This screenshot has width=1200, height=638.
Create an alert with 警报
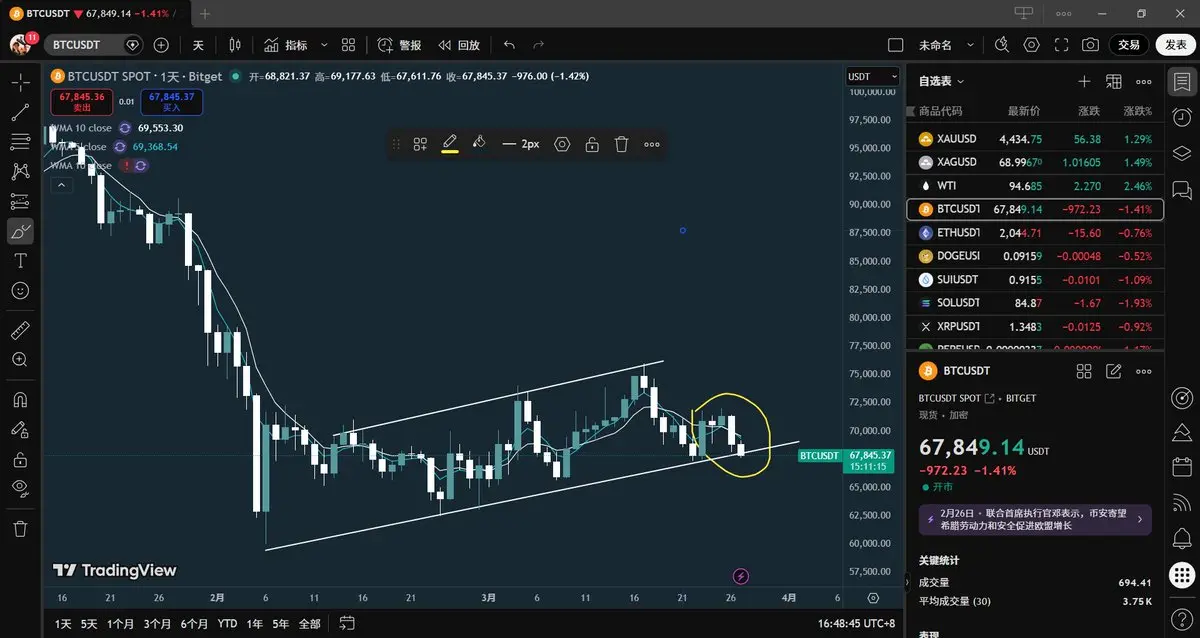coord(400,45)
